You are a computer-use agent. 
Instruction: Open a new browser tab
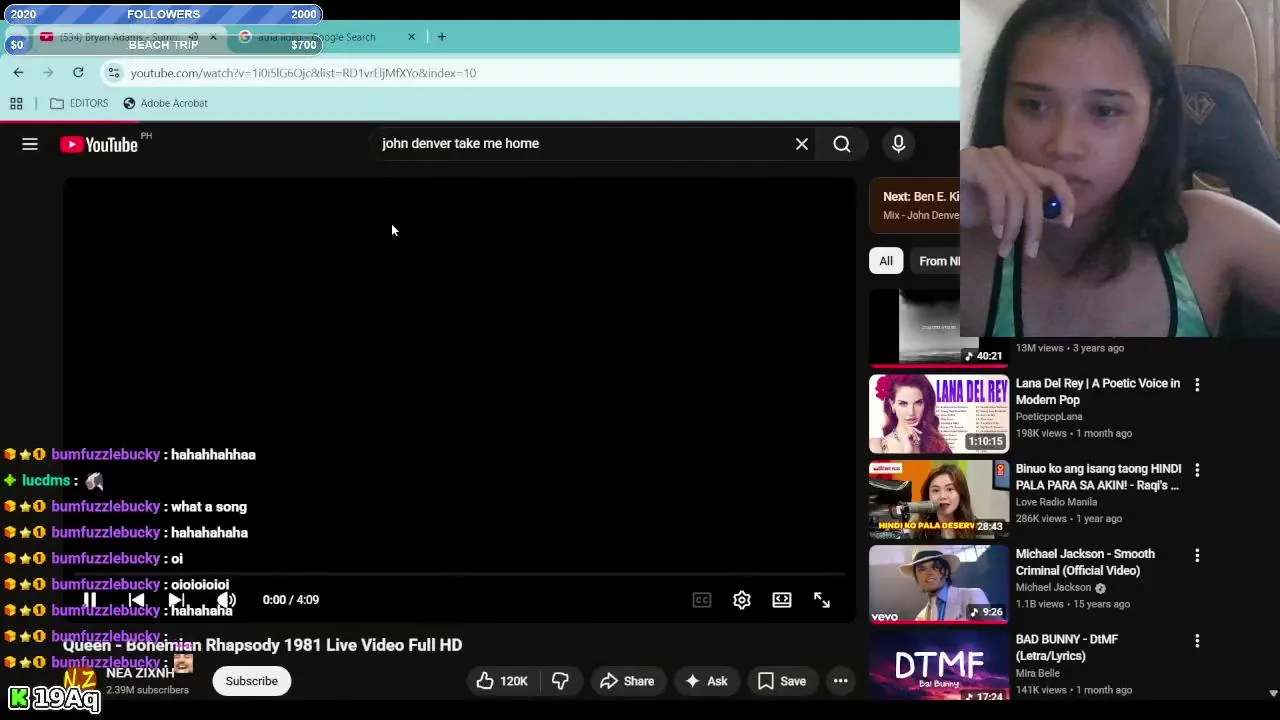point(441,37)
